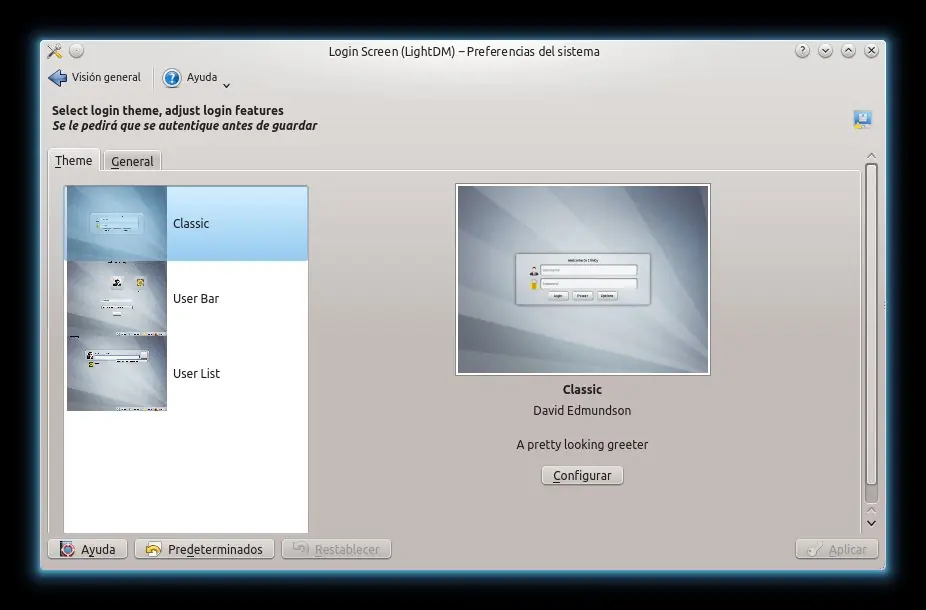Image resolution: width=926 pixels, height=610 pixels.
Task: Click the wrench tools icon in title bar
Action: (x=55, y=51)
